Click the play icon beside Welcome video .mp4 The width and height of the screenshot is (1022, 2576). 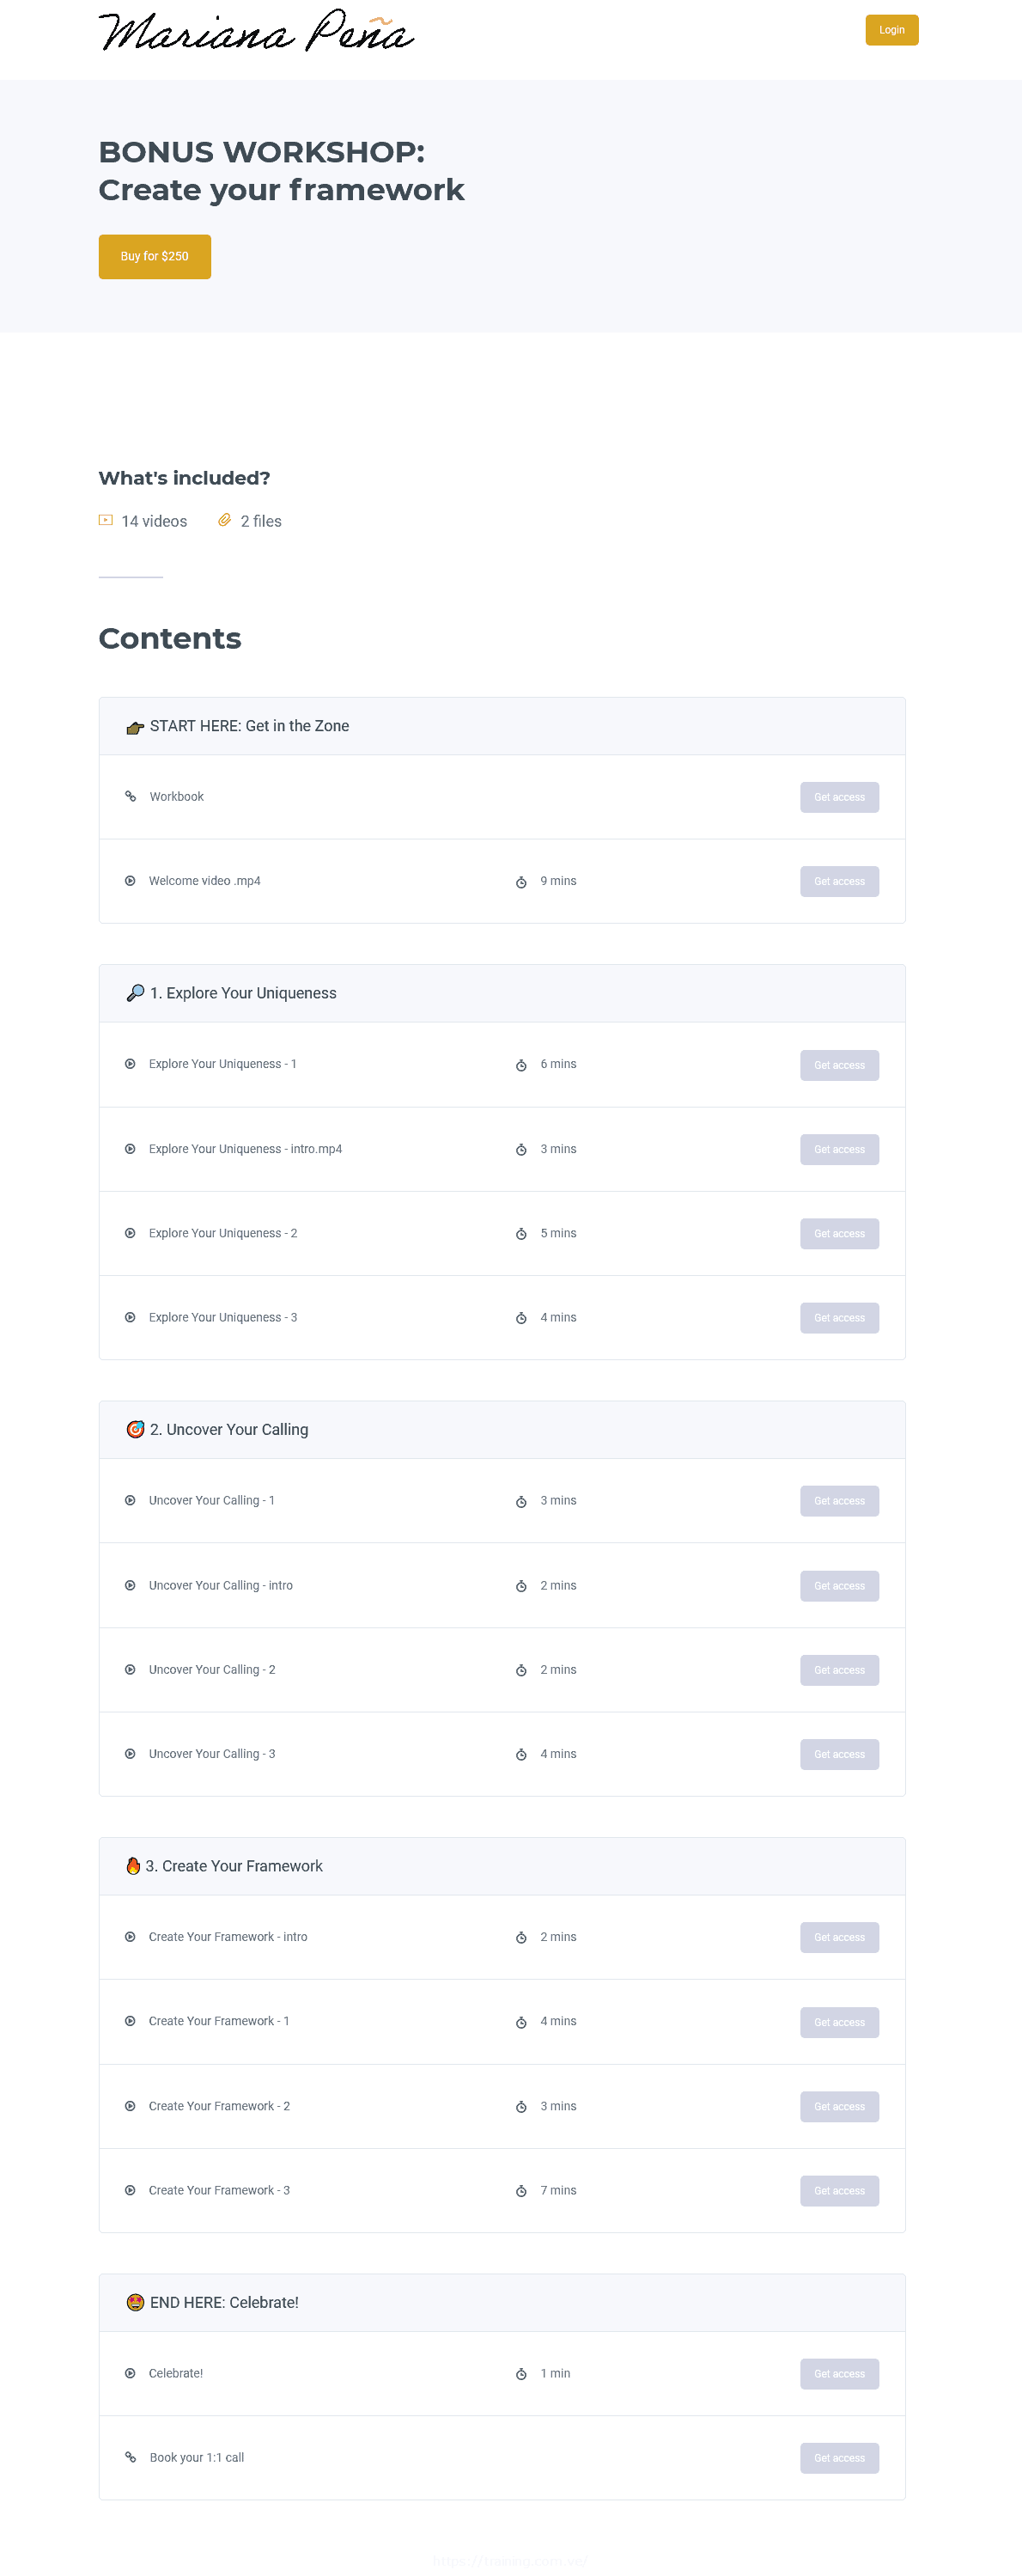tap(131, 881)
